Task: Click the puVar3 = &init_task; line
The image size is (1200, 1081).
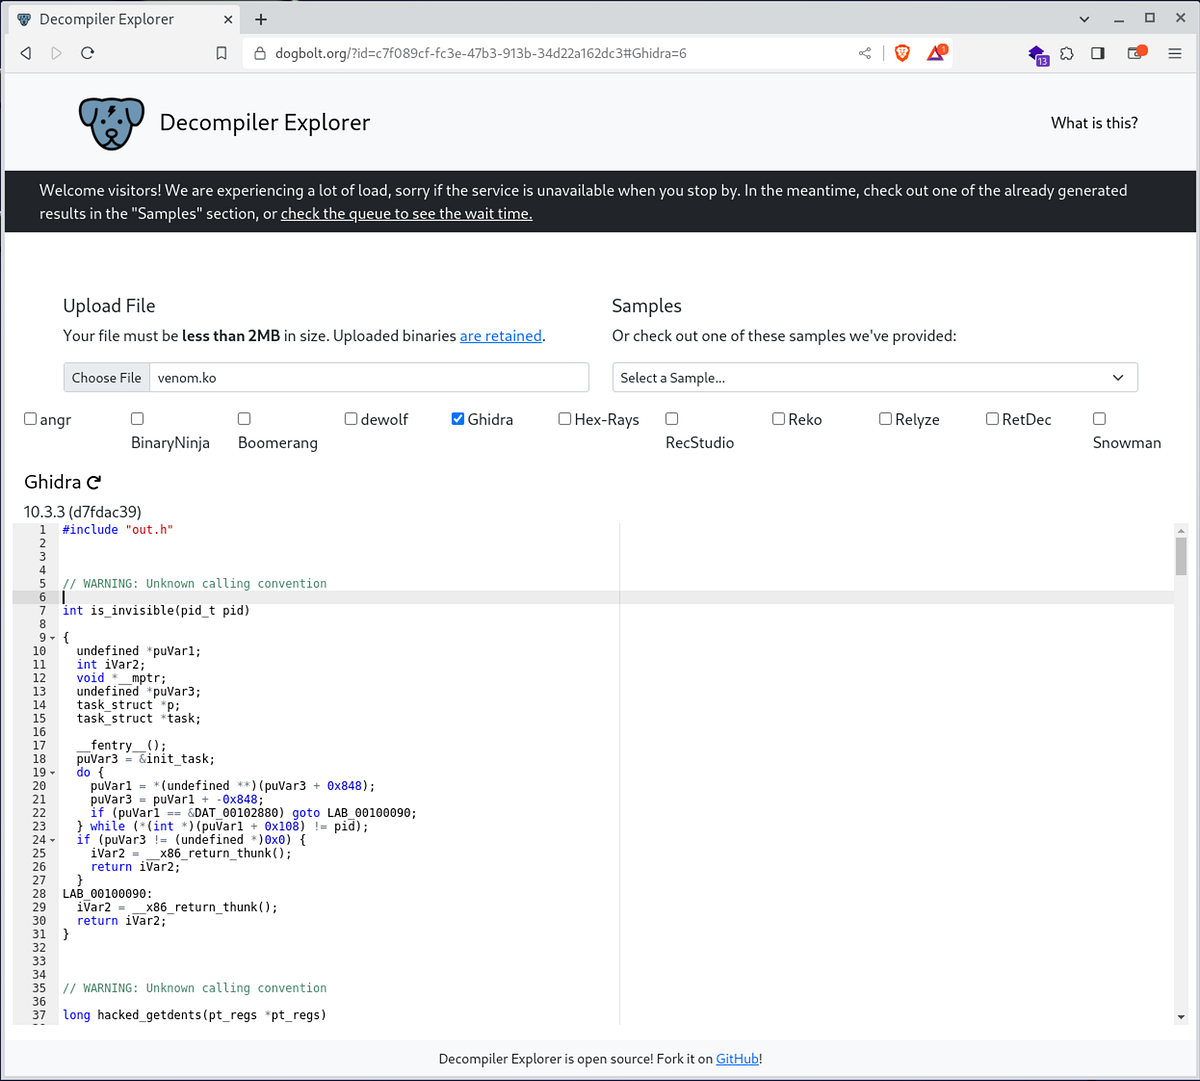Action: point(146,759)
